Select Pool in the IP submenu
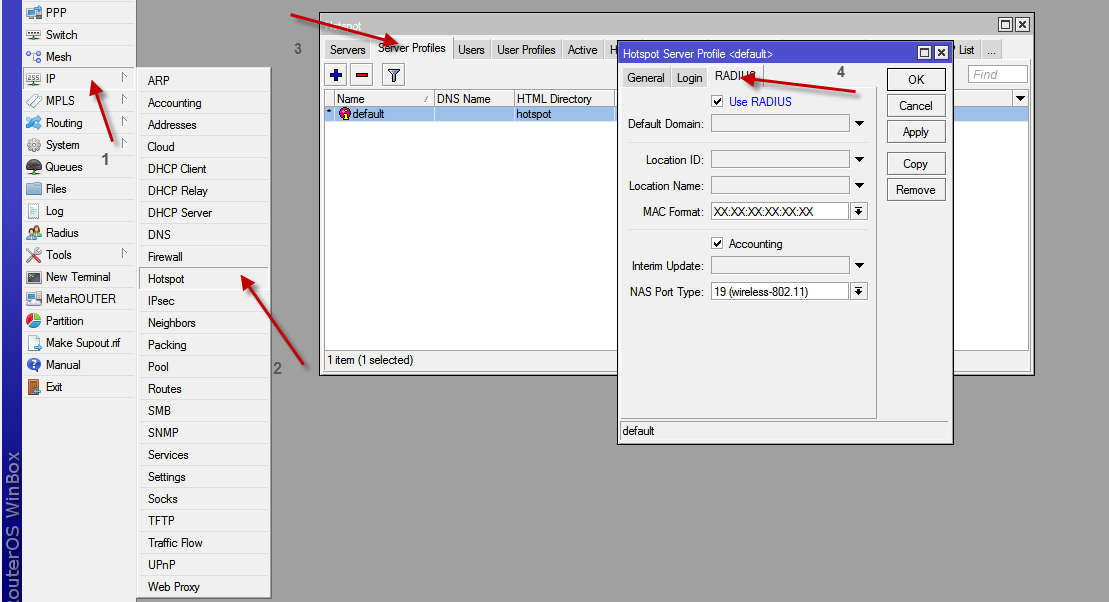 coord(204,367)
